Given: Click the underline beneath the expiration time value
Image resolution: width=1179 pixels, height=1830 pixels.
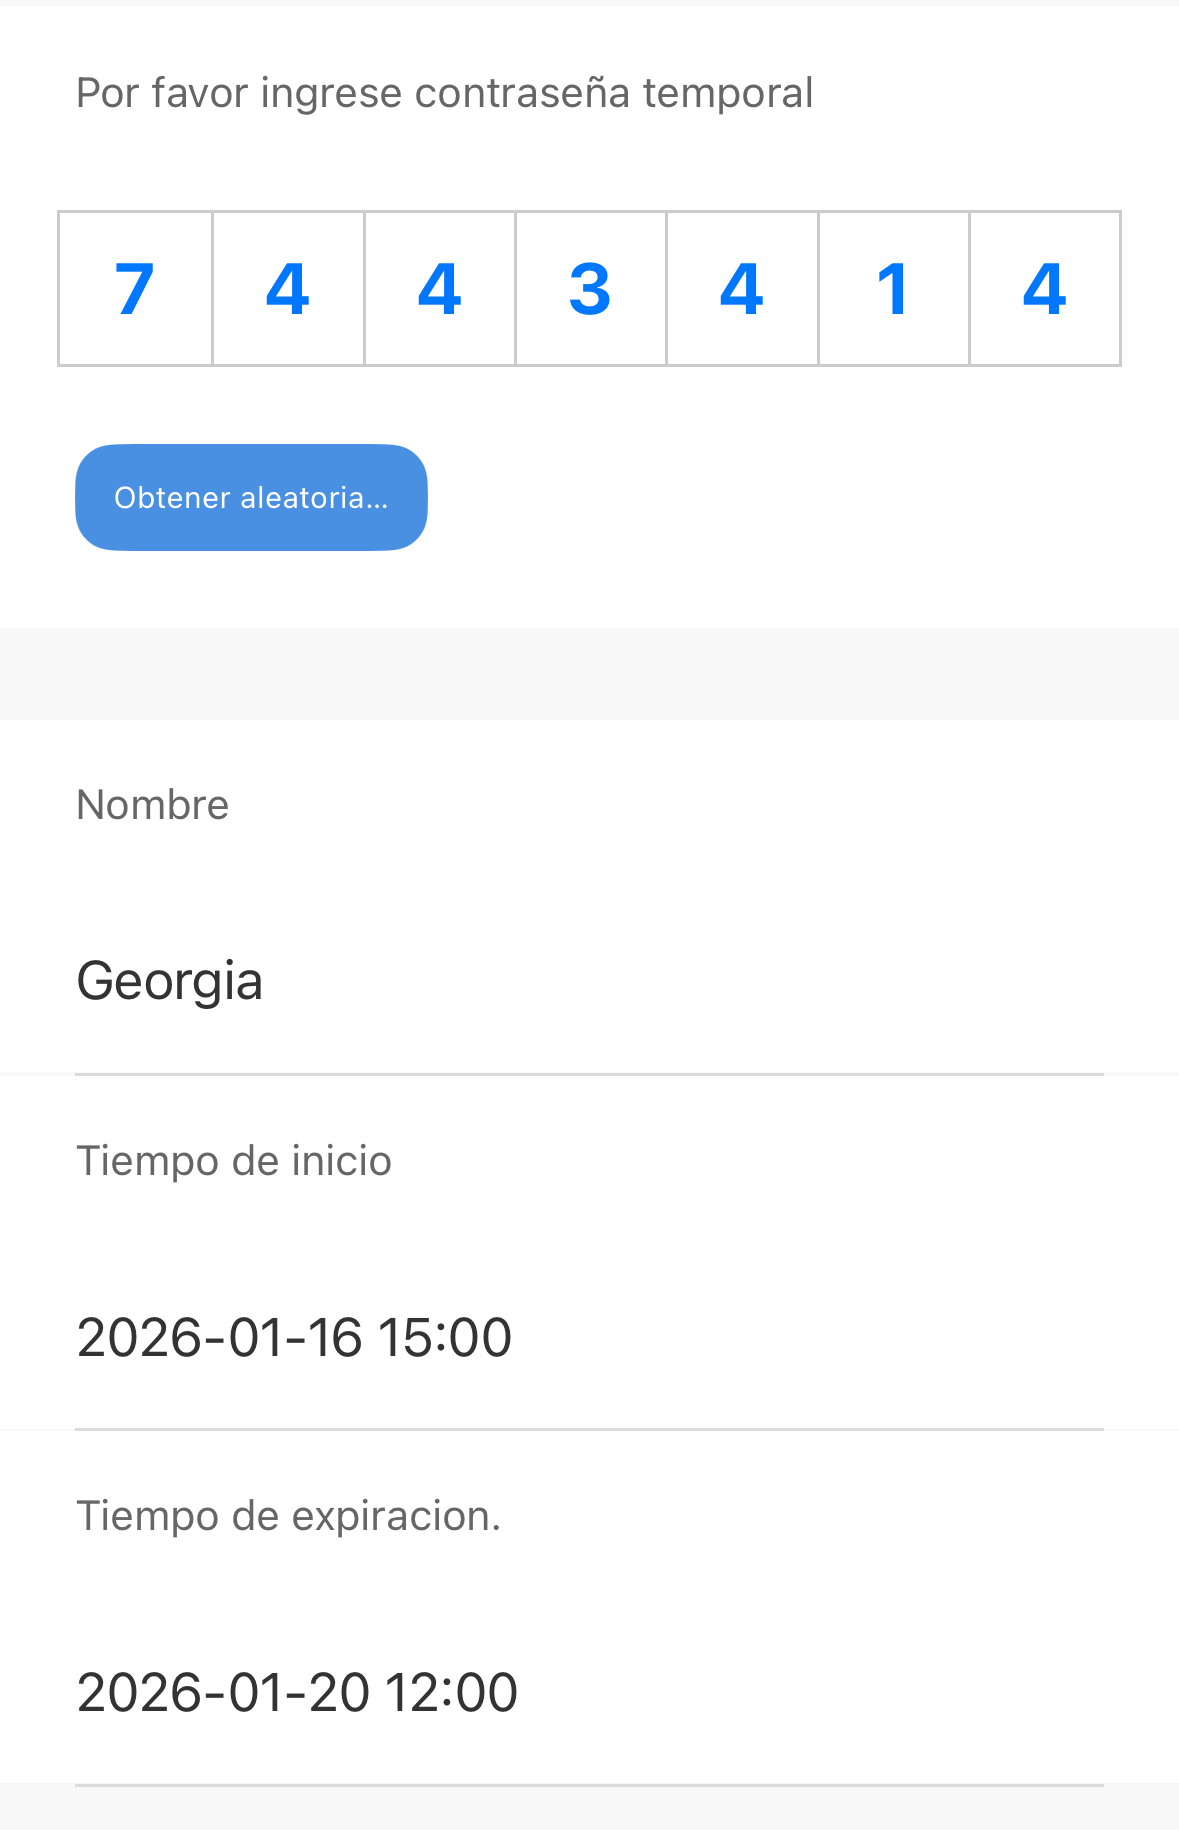Looking at the screenshot, I should pos(589,1785).
